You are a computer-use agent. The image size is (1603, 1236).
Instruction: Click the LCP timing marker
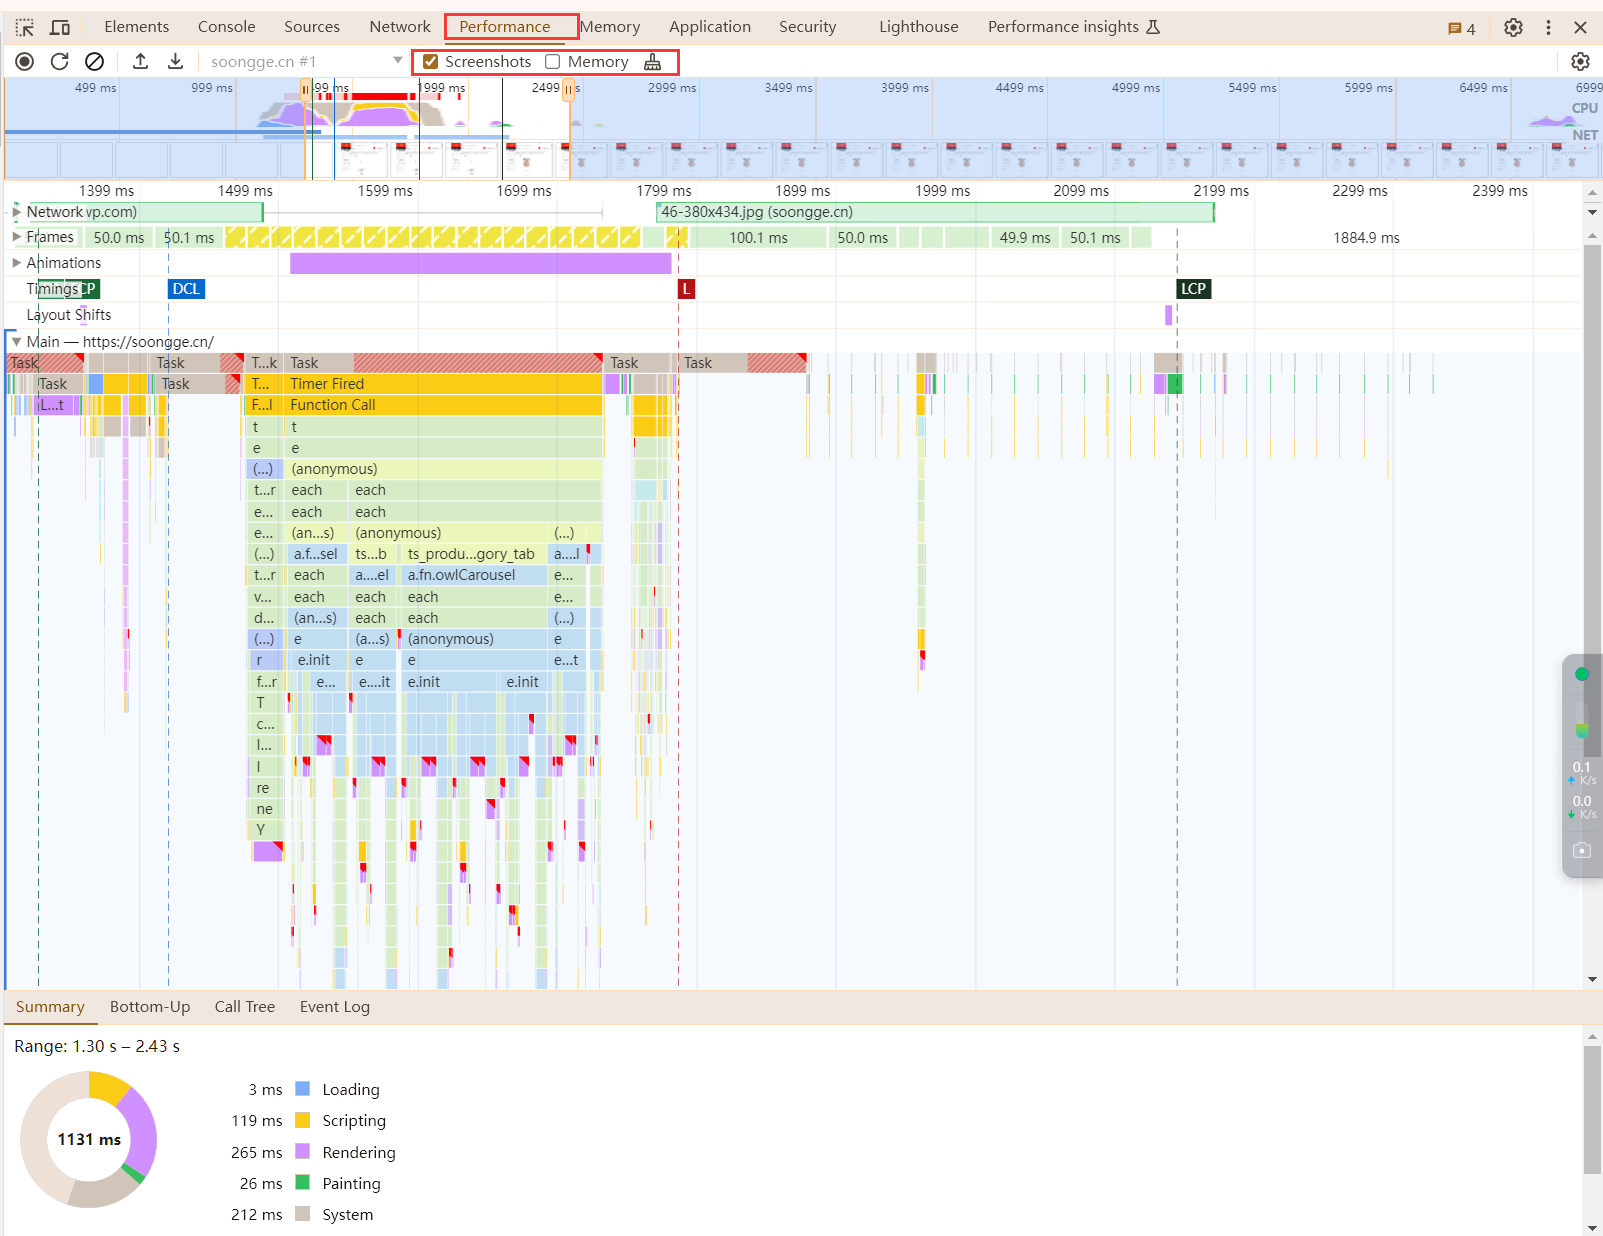[1193, 289]
